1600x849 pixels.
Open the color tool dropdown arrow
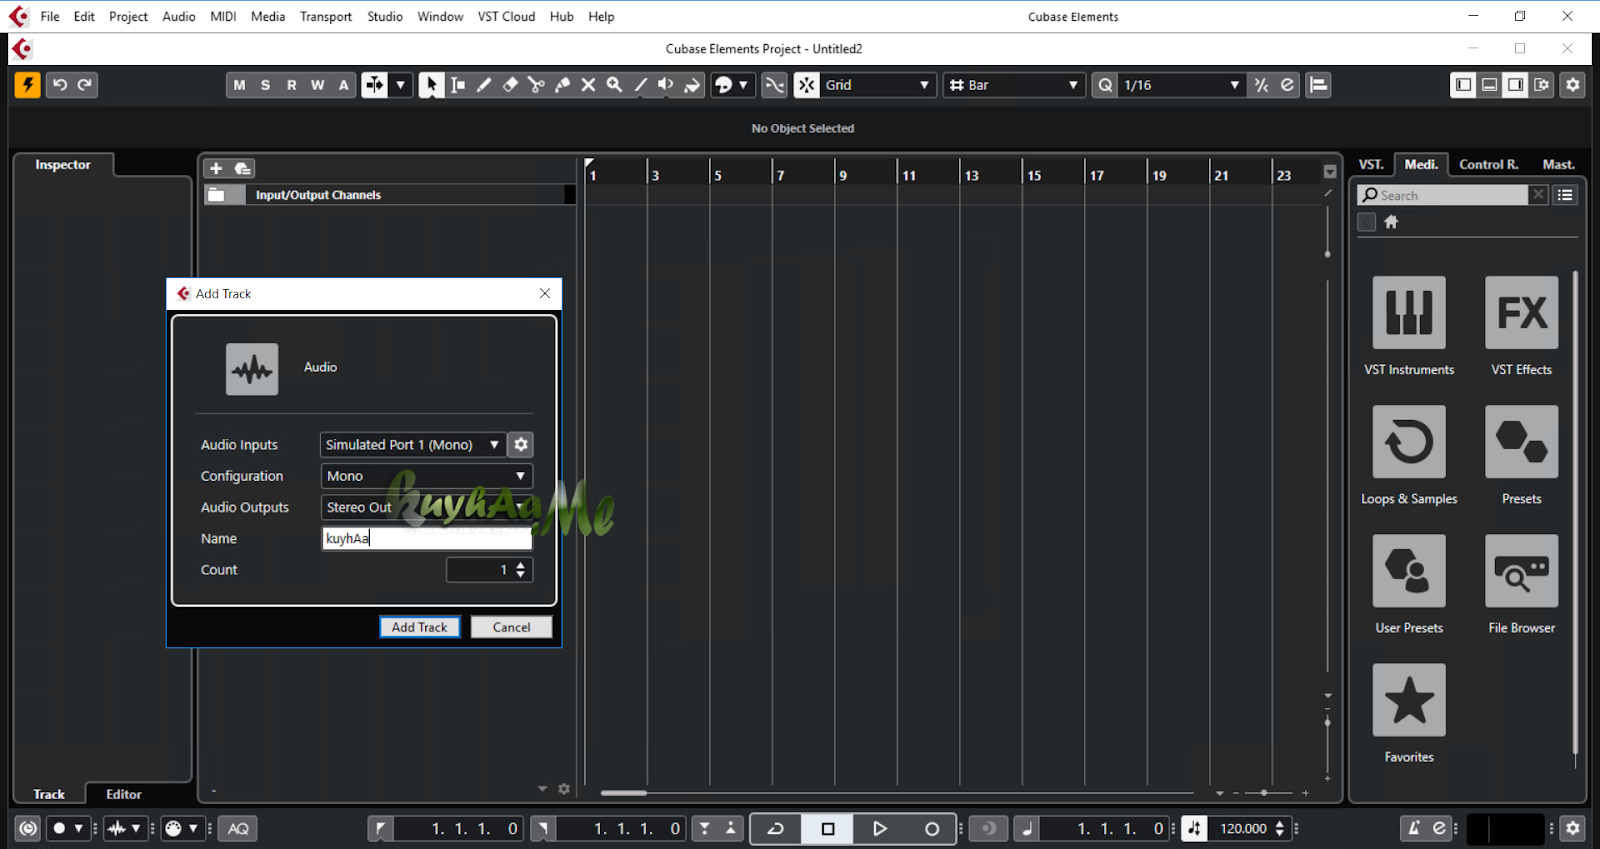(743, 85)
